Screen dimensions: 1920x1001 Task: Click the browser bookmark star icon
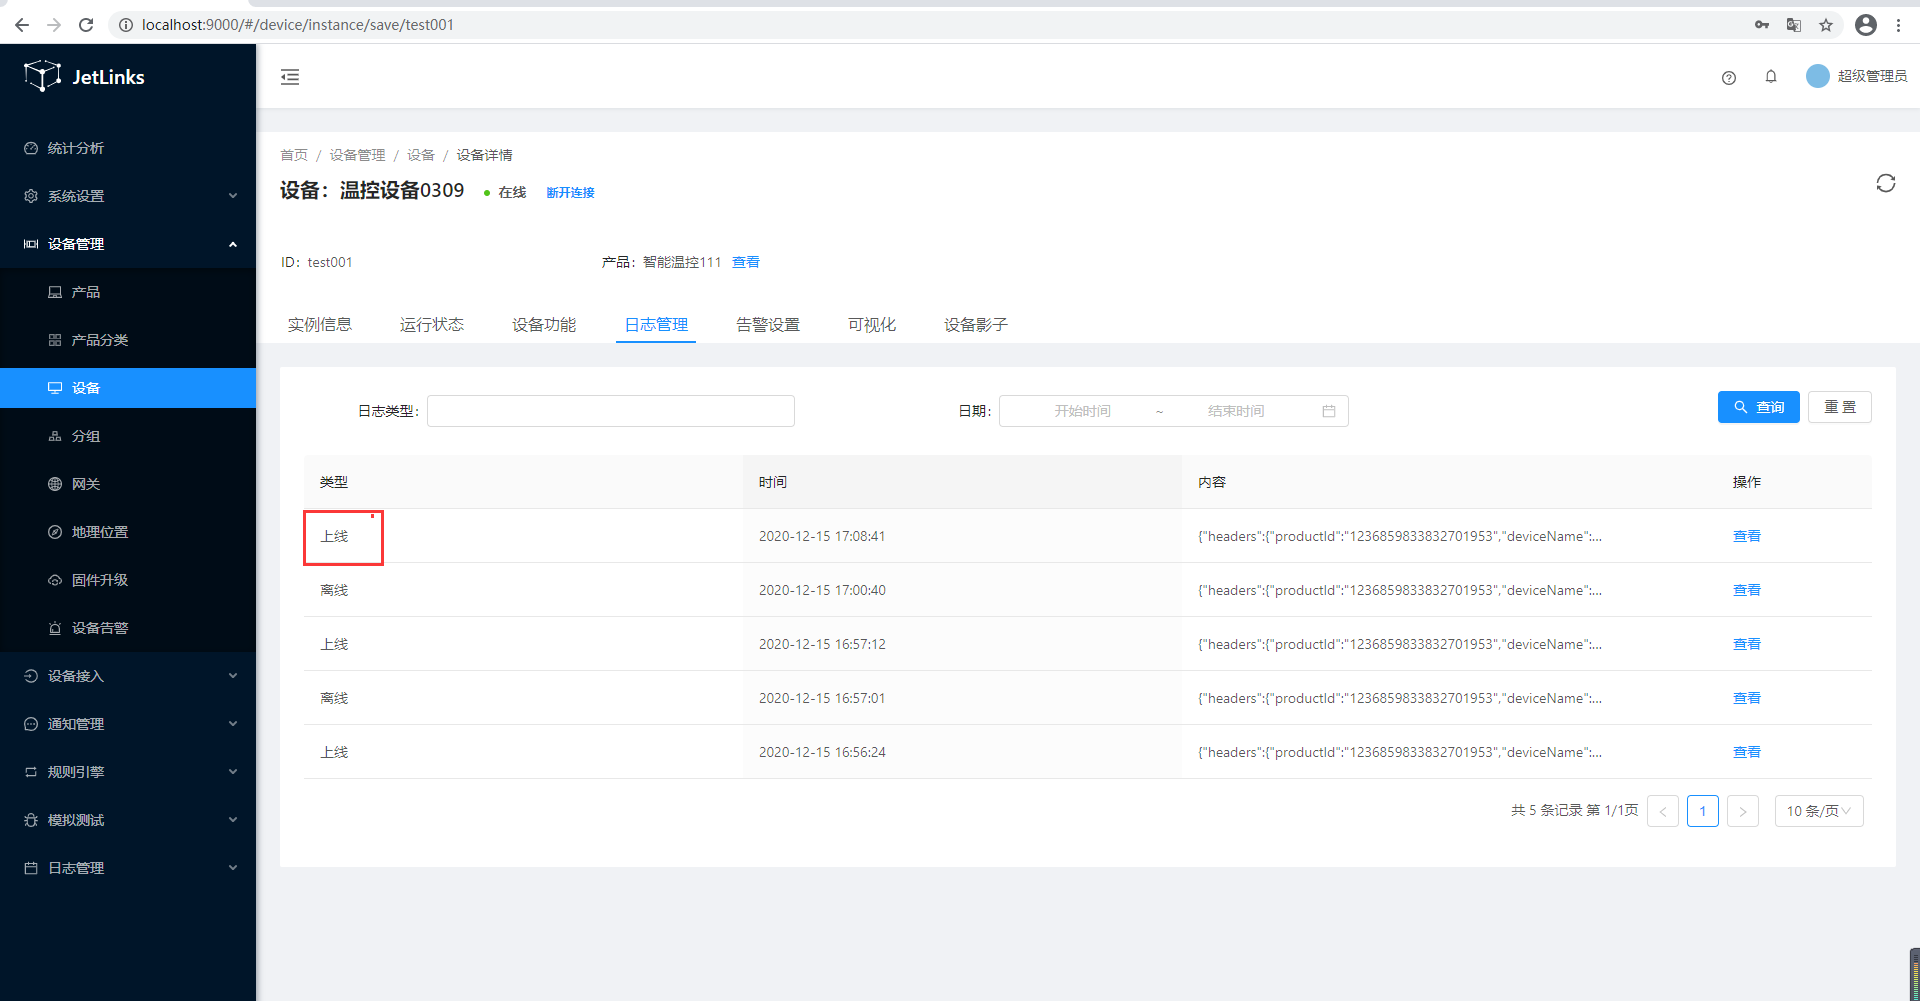(1825, 25)
